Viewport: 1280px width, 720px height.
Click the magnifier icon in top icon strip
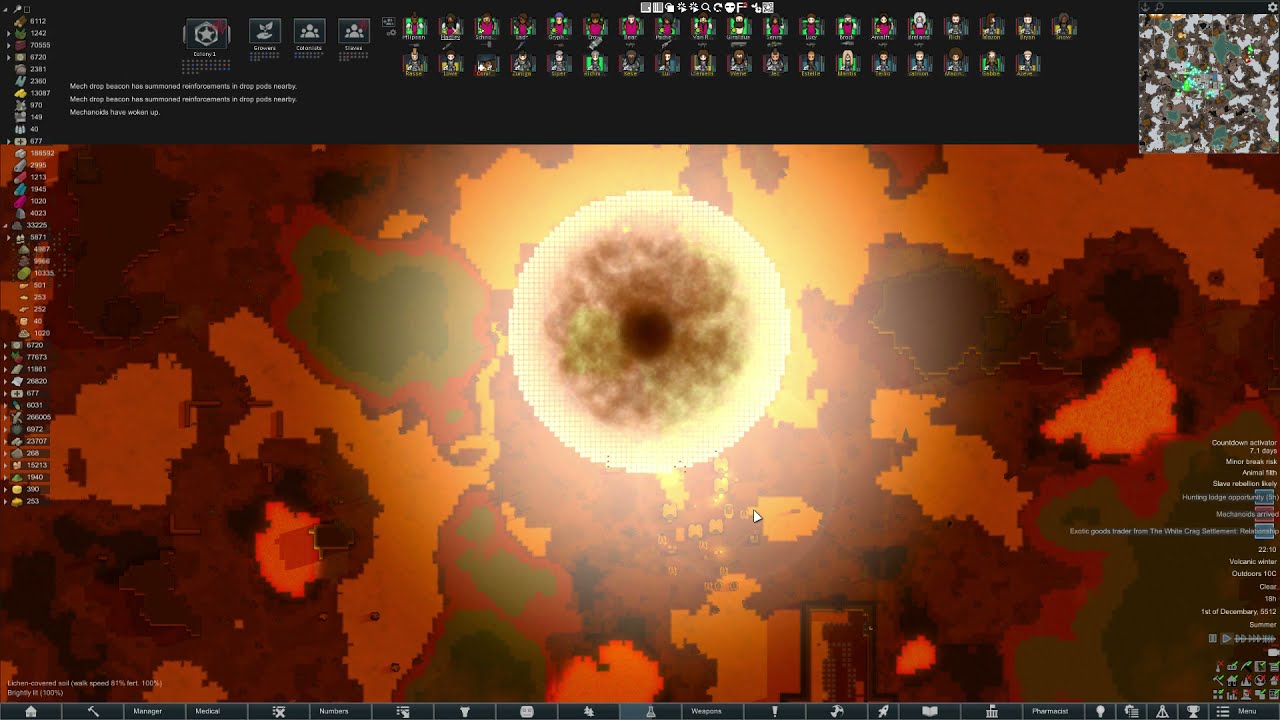pos(706,7)
